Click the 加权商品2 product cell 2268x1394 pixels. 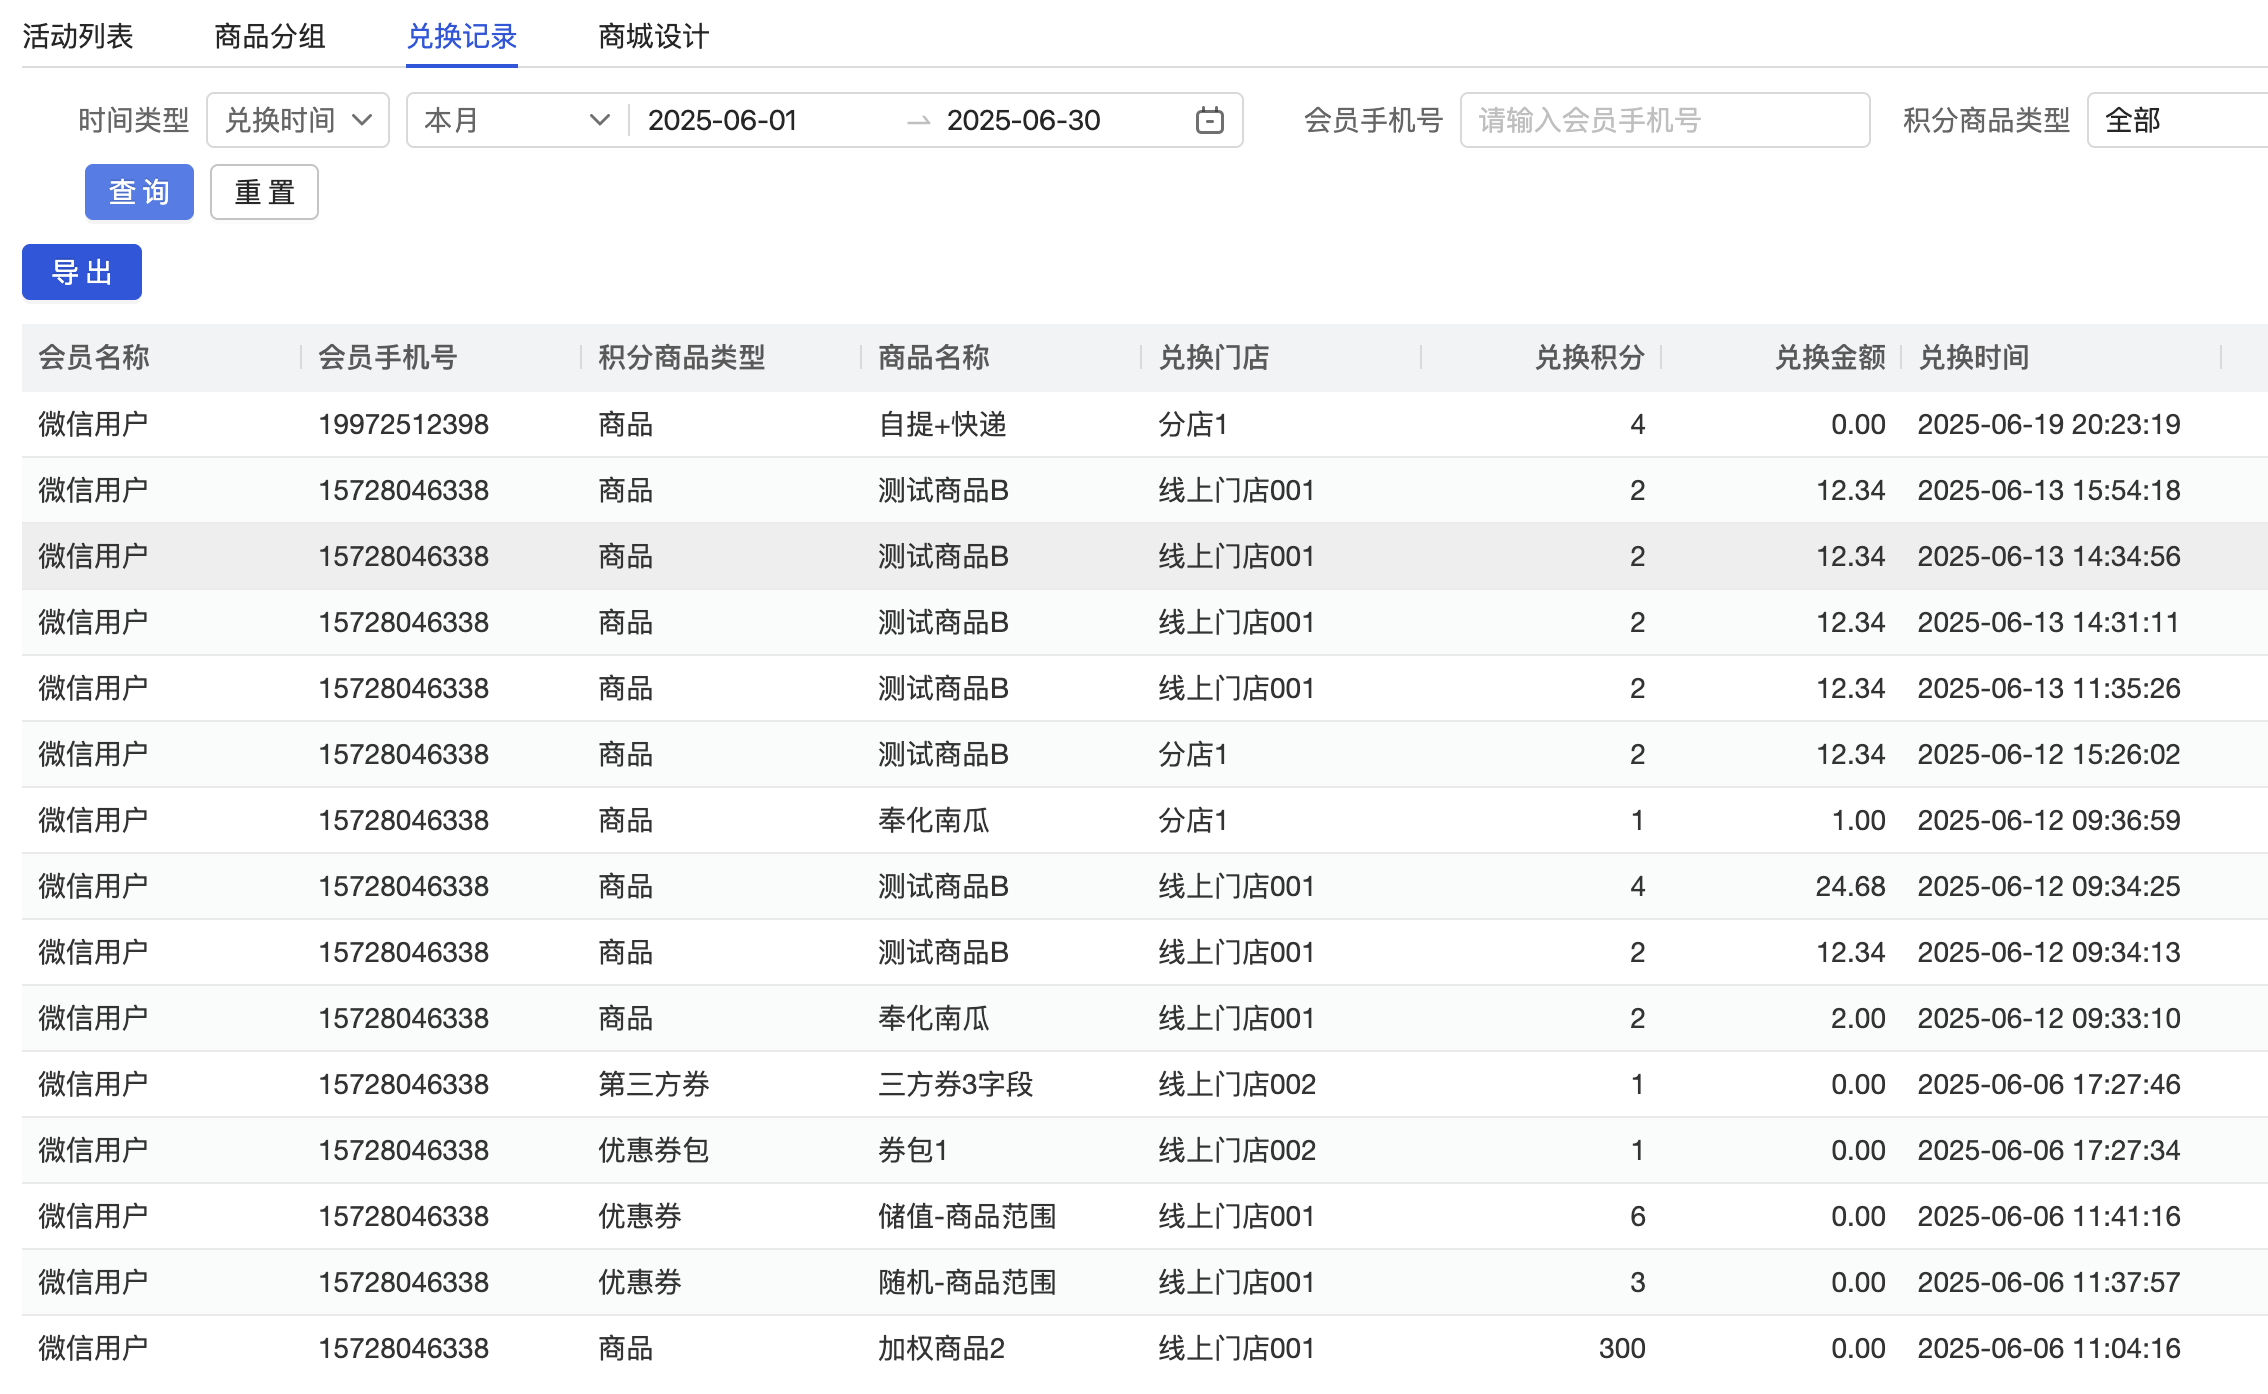(x=941, y=1348)
